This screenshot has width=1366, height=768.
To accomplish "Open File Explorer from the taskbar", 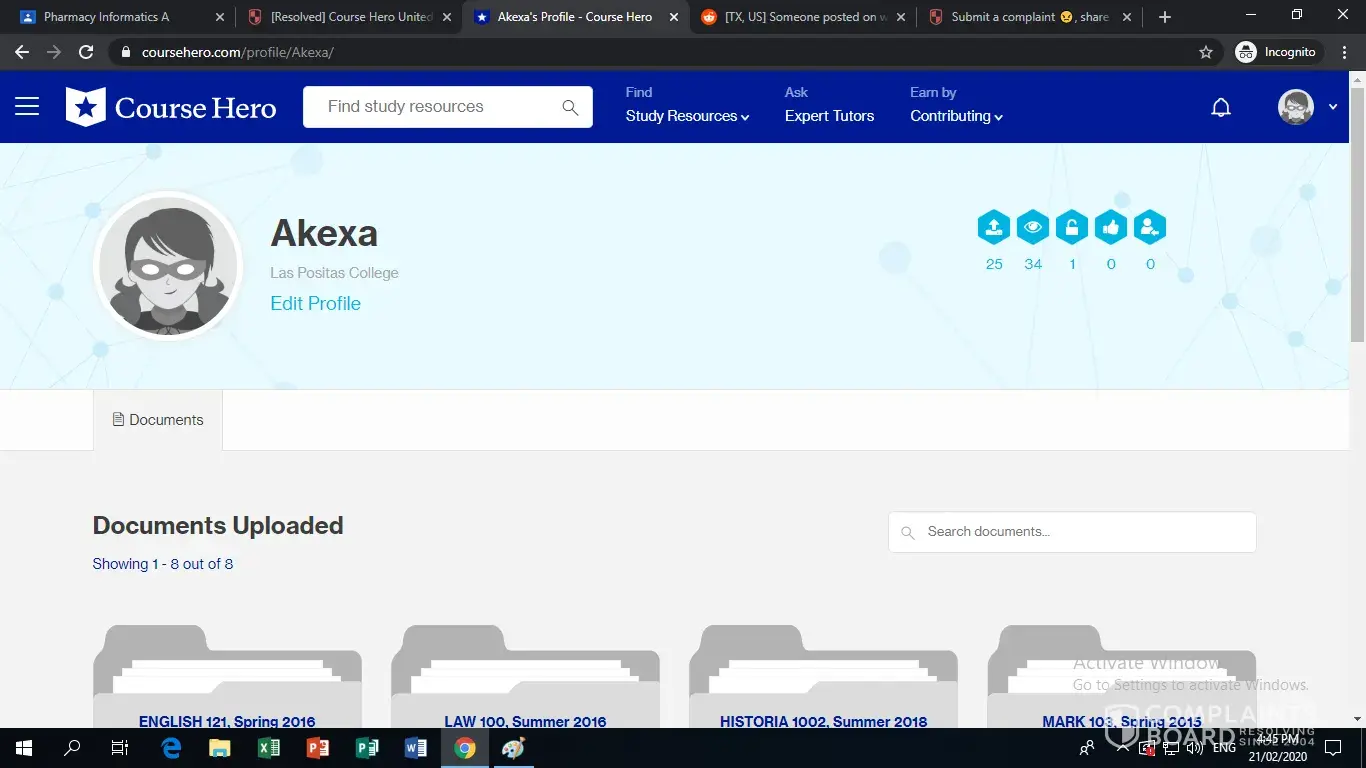I will pos(220,748).
